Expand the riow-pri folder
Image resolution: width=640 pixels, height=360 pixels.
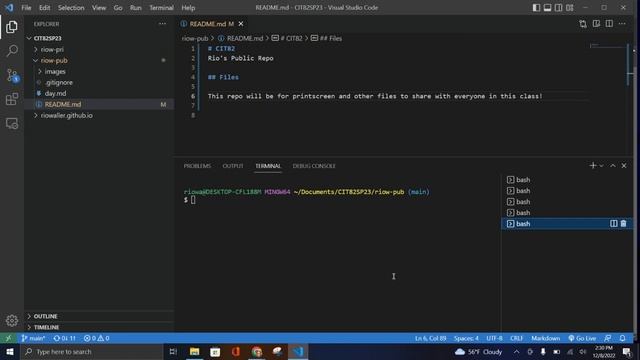99,49
